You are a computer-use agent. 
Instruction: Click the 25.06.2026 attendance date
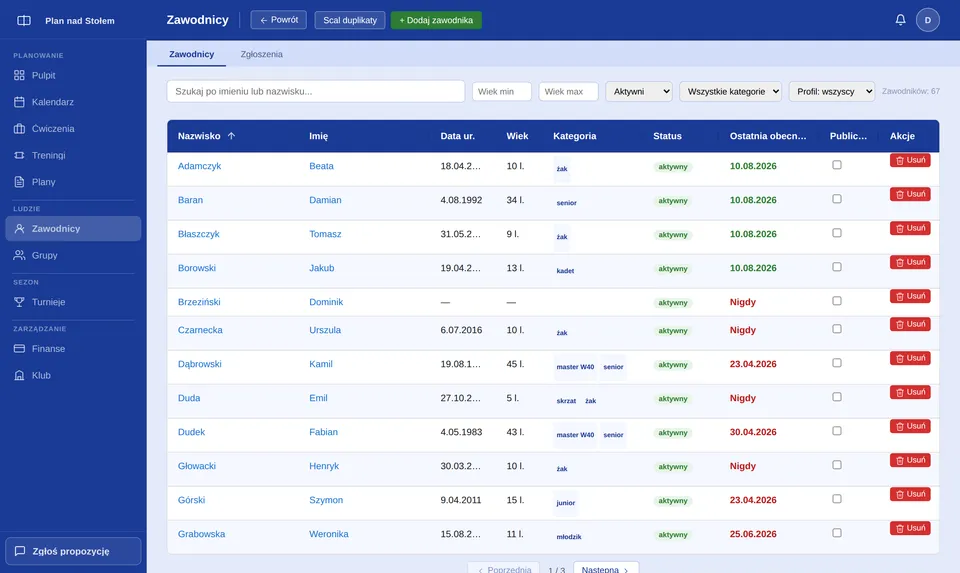point(753,534)
